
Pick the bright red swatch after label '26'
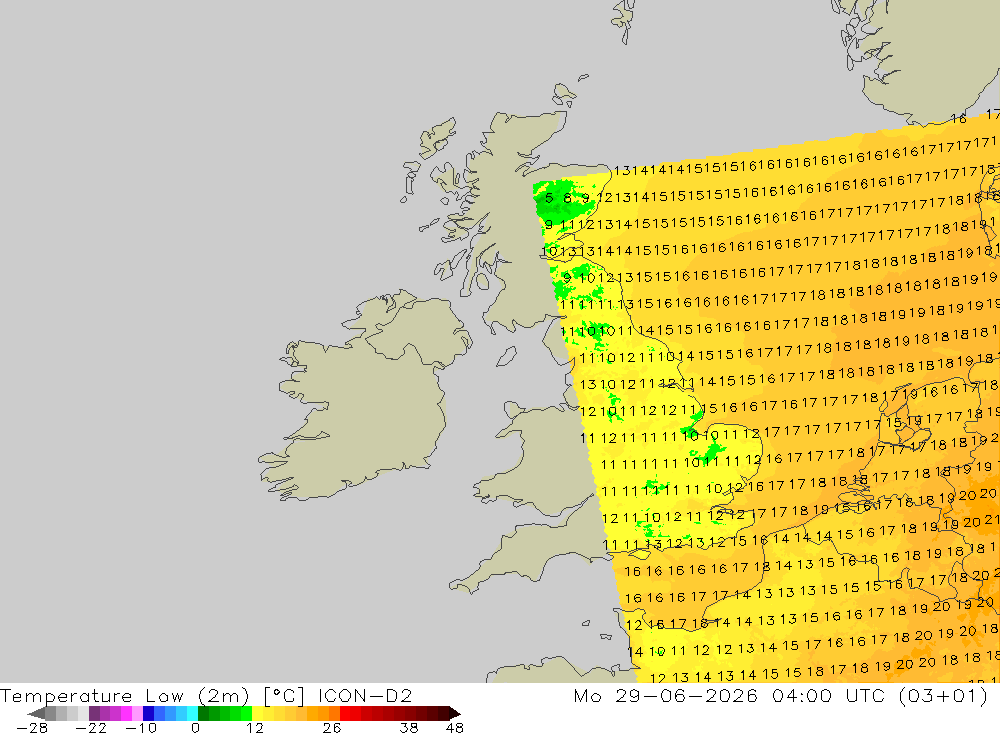tap(345, 714)
